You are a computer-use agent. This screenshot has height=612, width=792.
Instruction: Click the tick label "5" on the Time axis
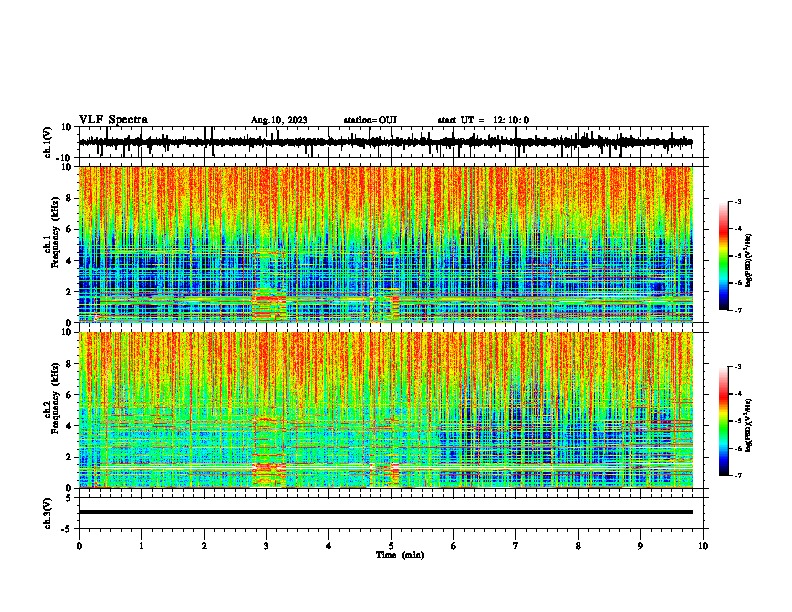coord(391,546)
